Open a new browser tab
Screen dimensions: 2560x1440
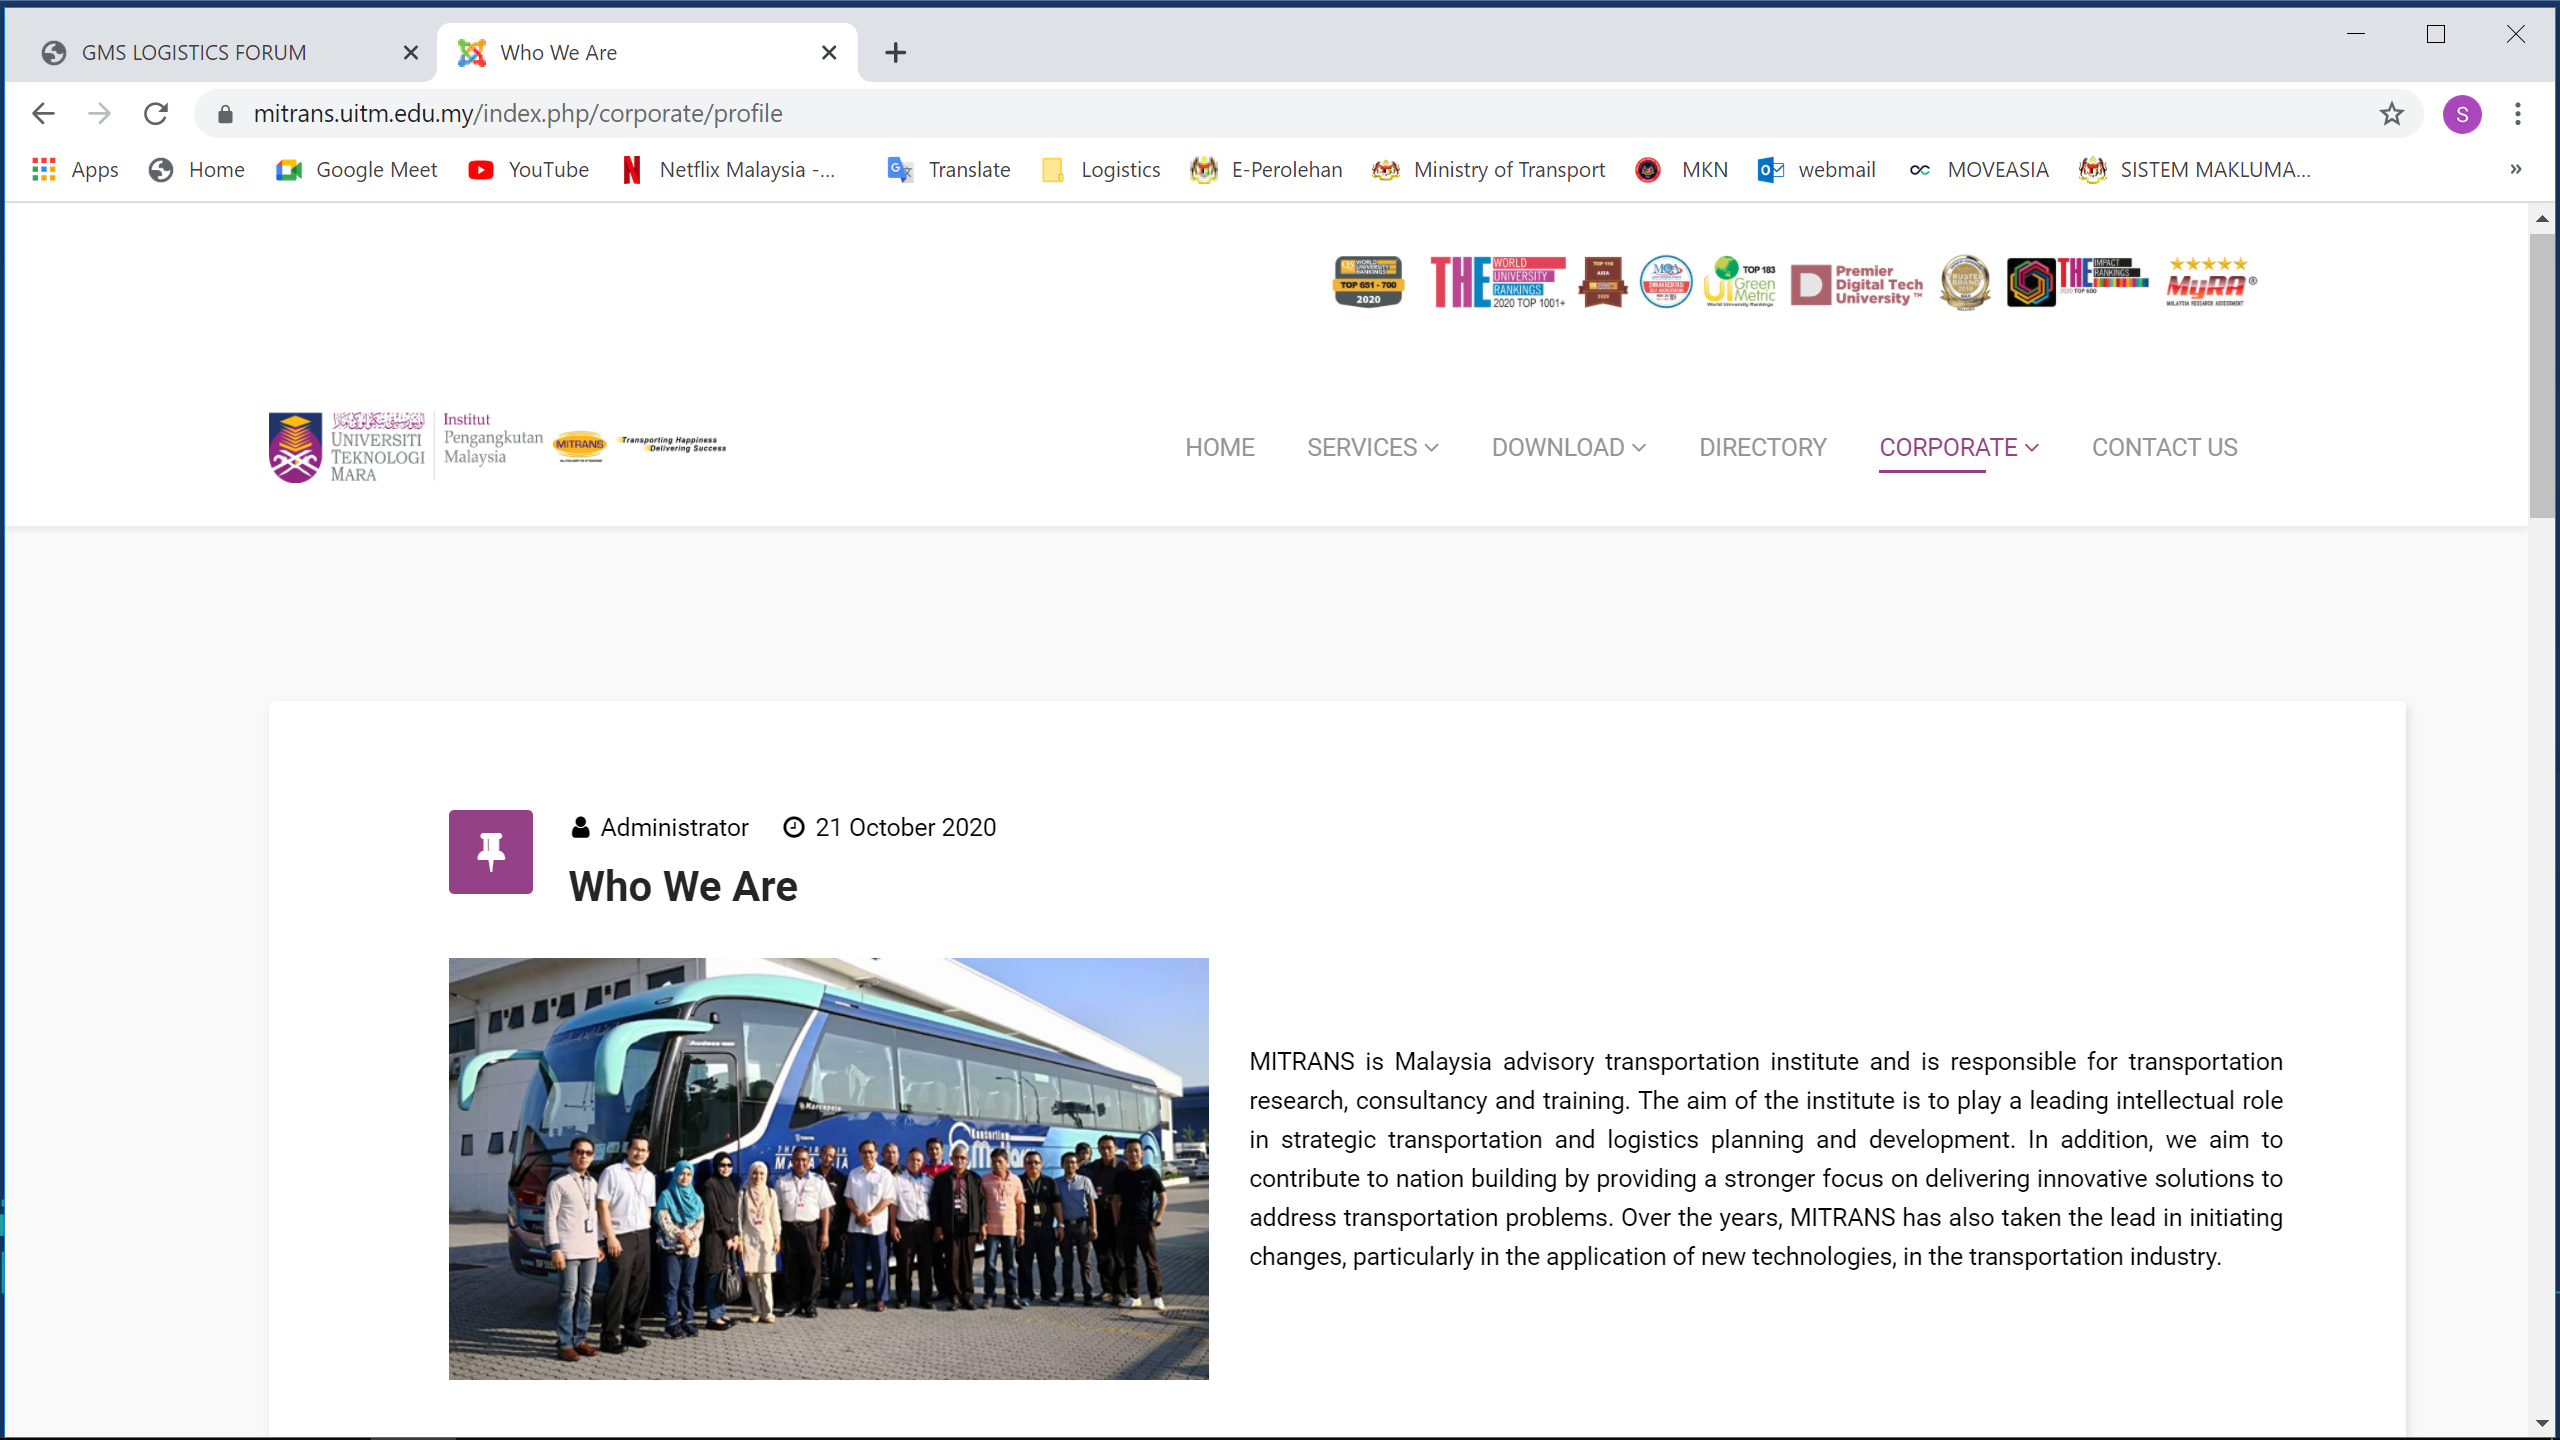[895, 53]
